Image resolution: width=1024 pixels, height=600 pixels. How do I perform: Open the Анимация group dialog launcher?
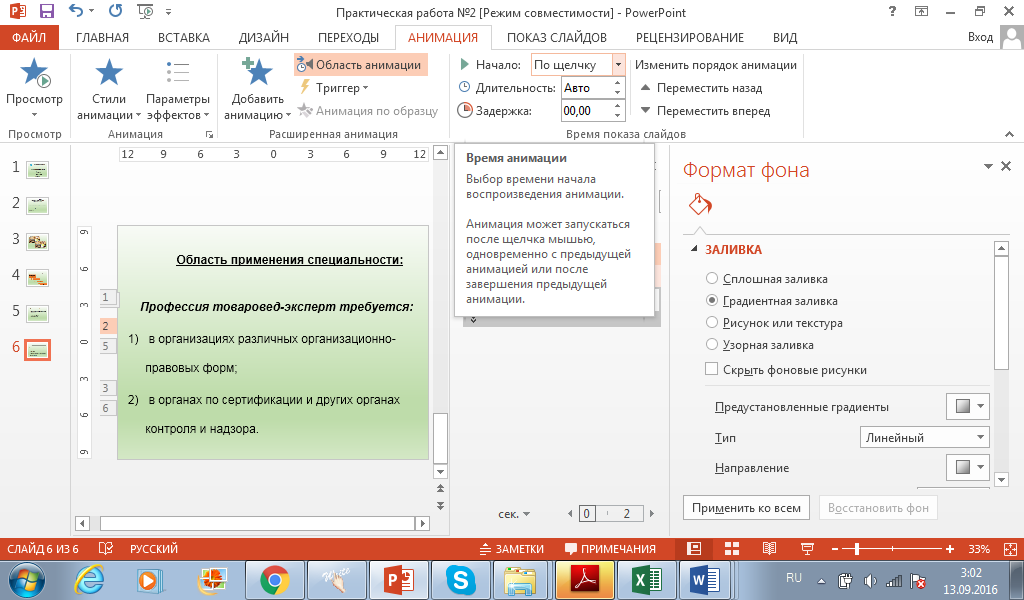(x=209, y=134)
